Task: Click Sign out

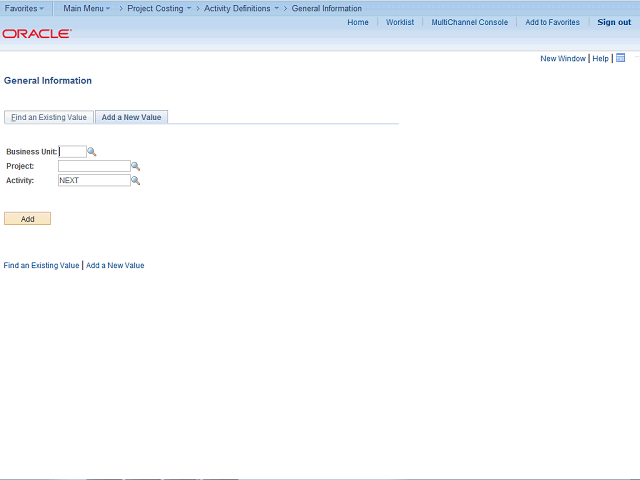Action: click(x=614, y=22)
